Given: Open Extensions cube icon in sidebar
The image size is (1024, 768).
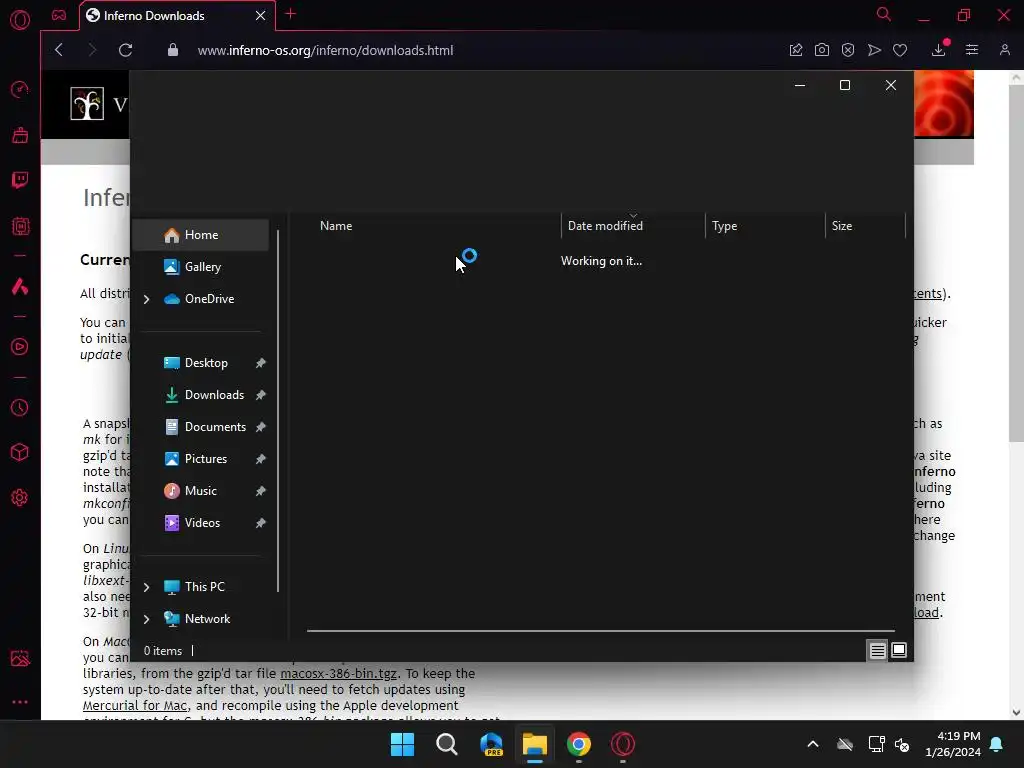Looking at the screenshot, I should click(x=20, y=452).
